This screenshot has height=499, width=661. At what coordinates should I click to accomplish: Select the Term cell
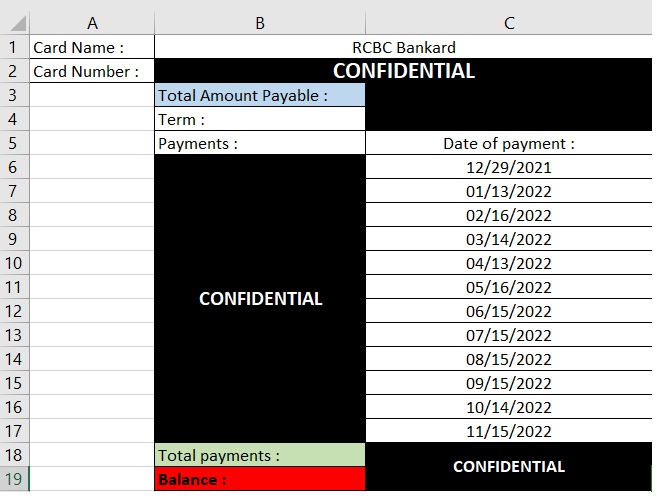(x=260, y=119)
